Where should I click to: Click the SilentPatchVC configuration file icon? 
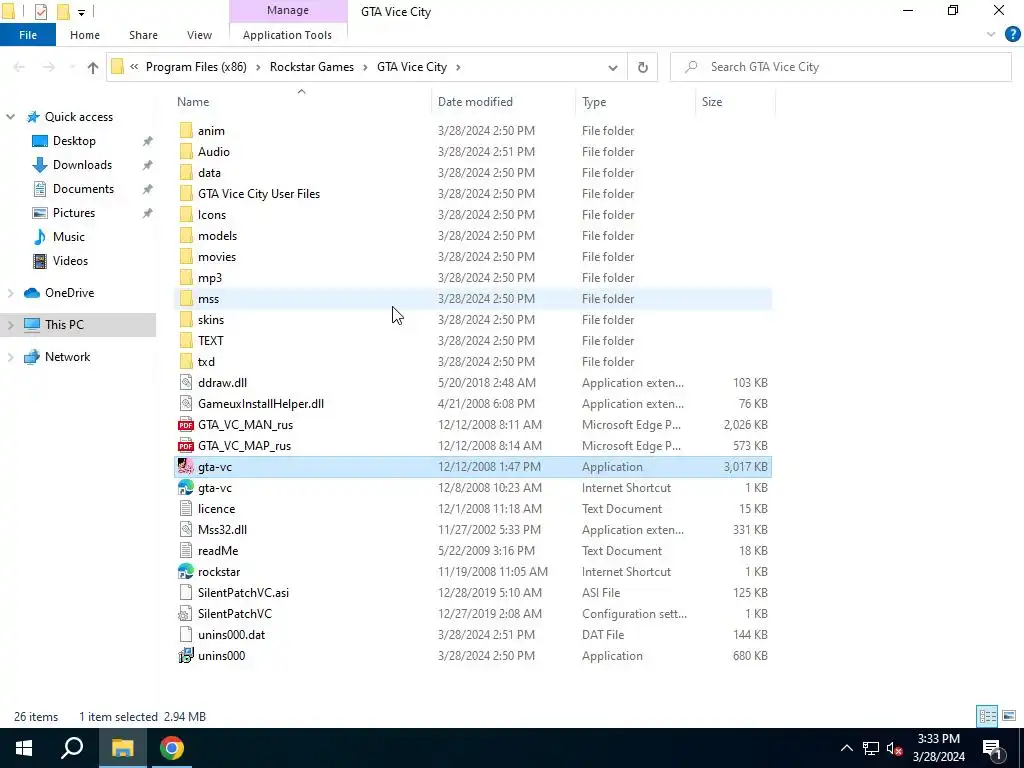click(x=185, y=614)
